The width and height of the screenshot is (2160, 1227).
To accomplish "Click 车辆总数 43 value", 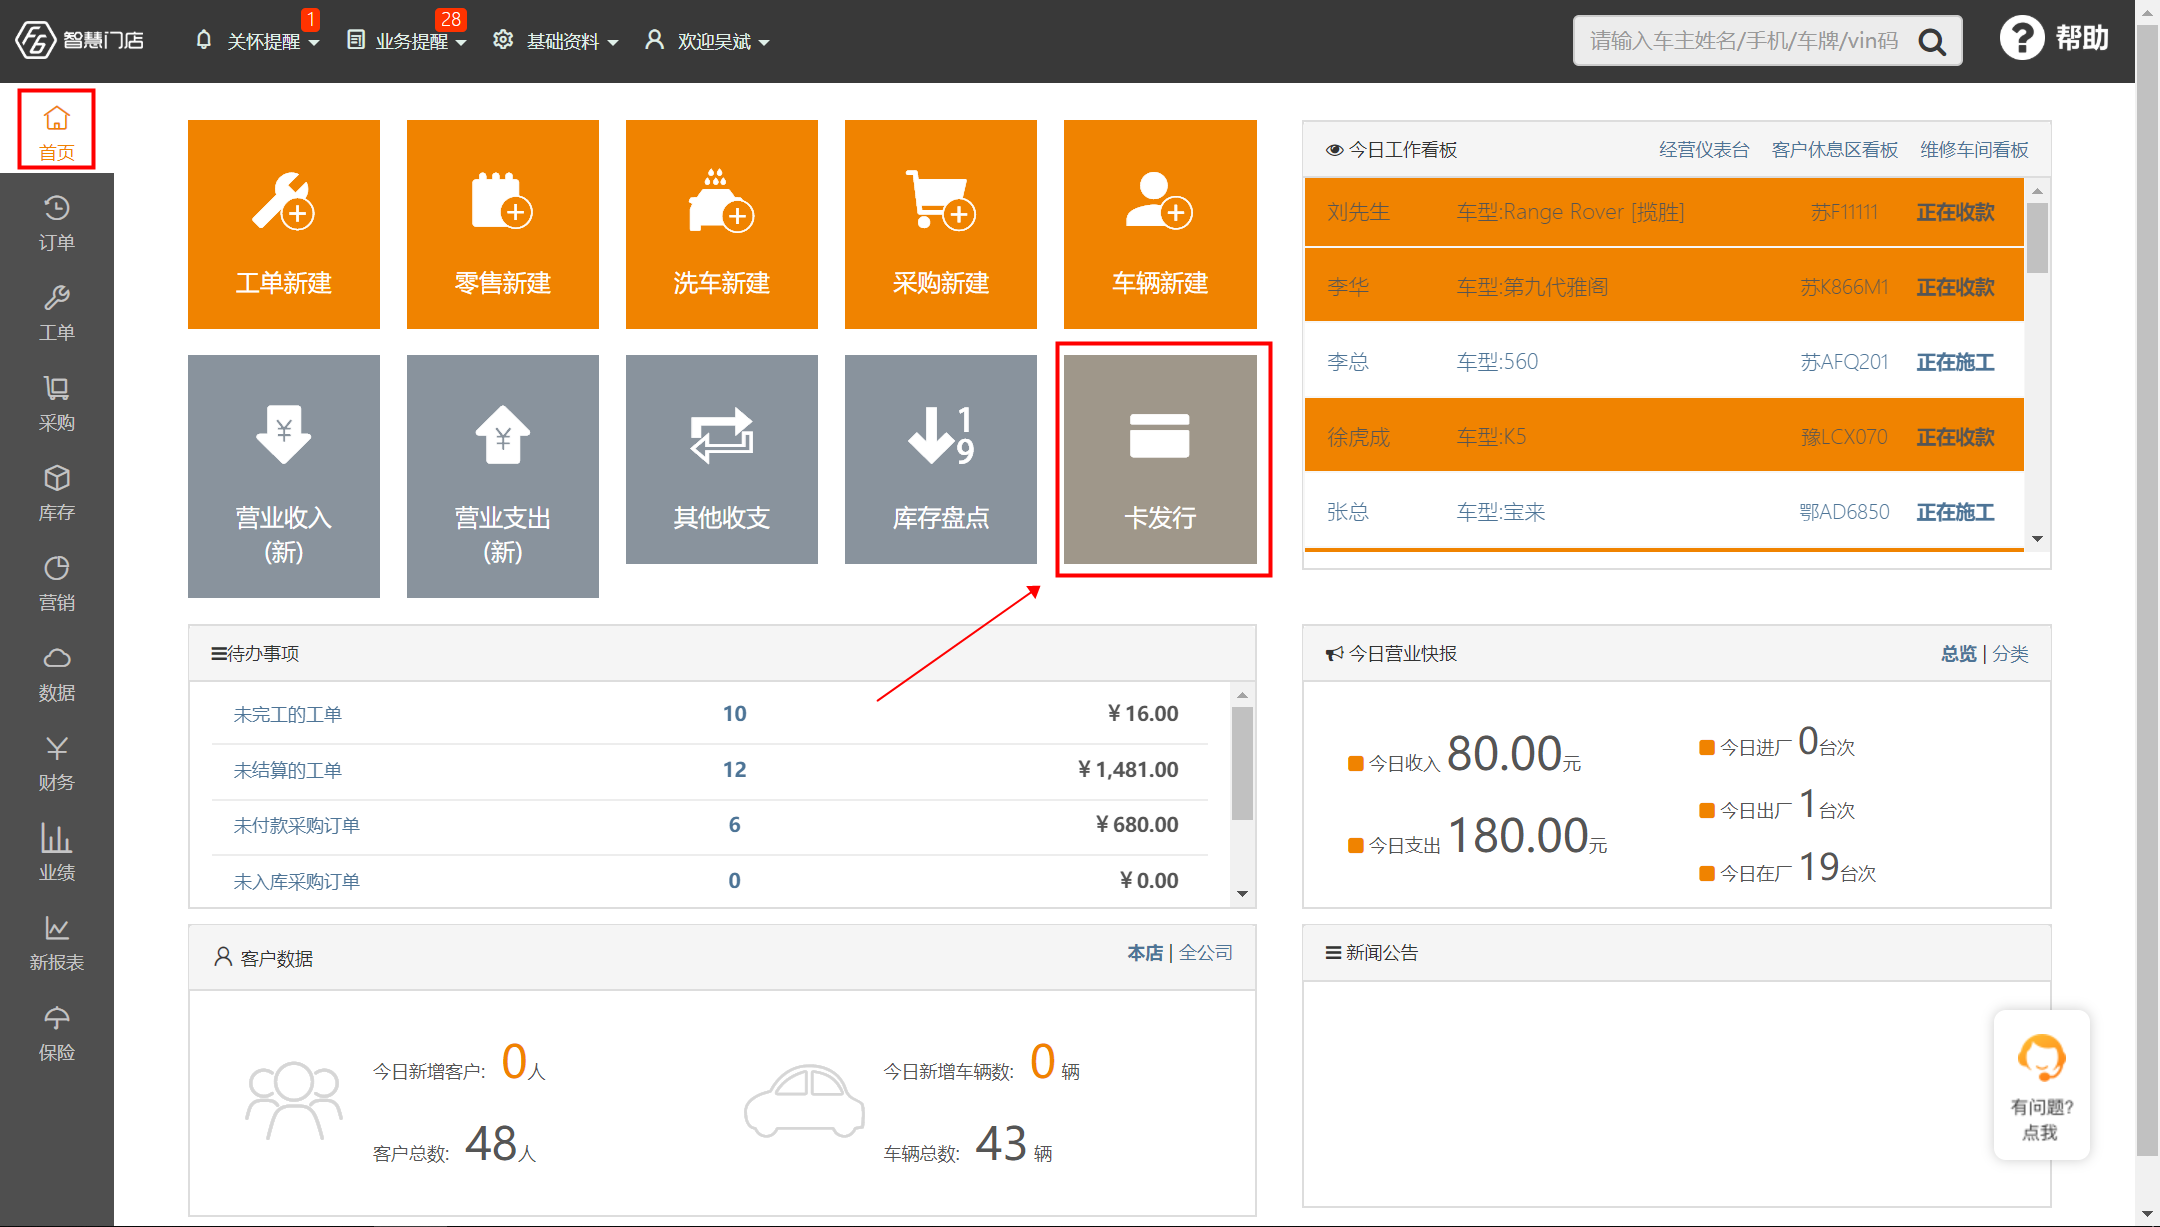I will [1001, 1144].
